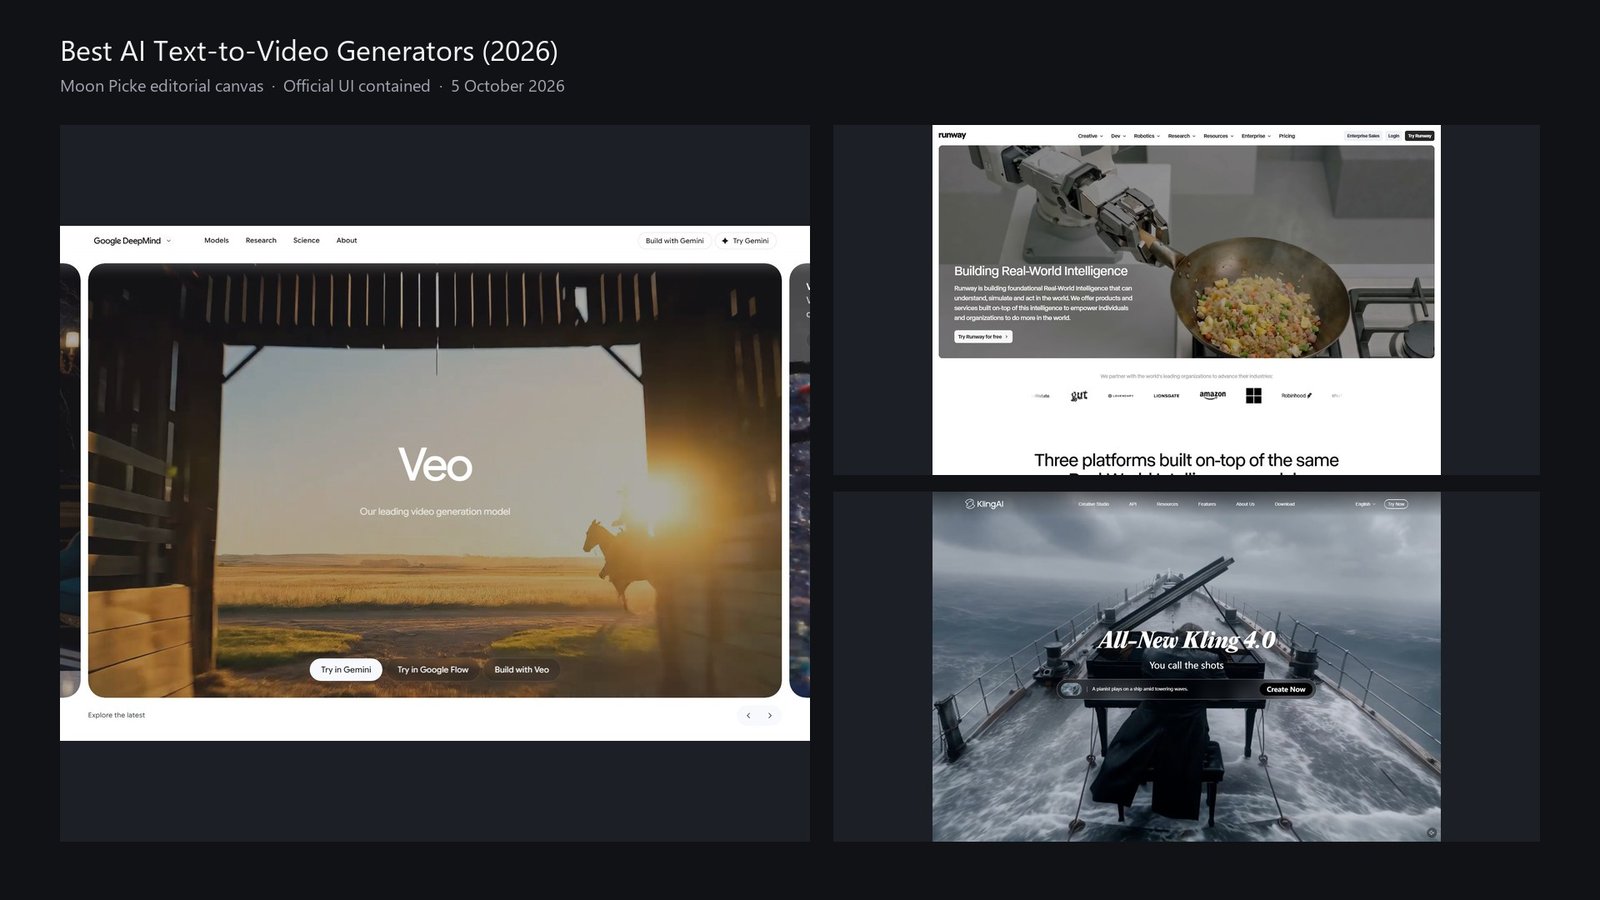Click the Login button on Runway

1394,136
